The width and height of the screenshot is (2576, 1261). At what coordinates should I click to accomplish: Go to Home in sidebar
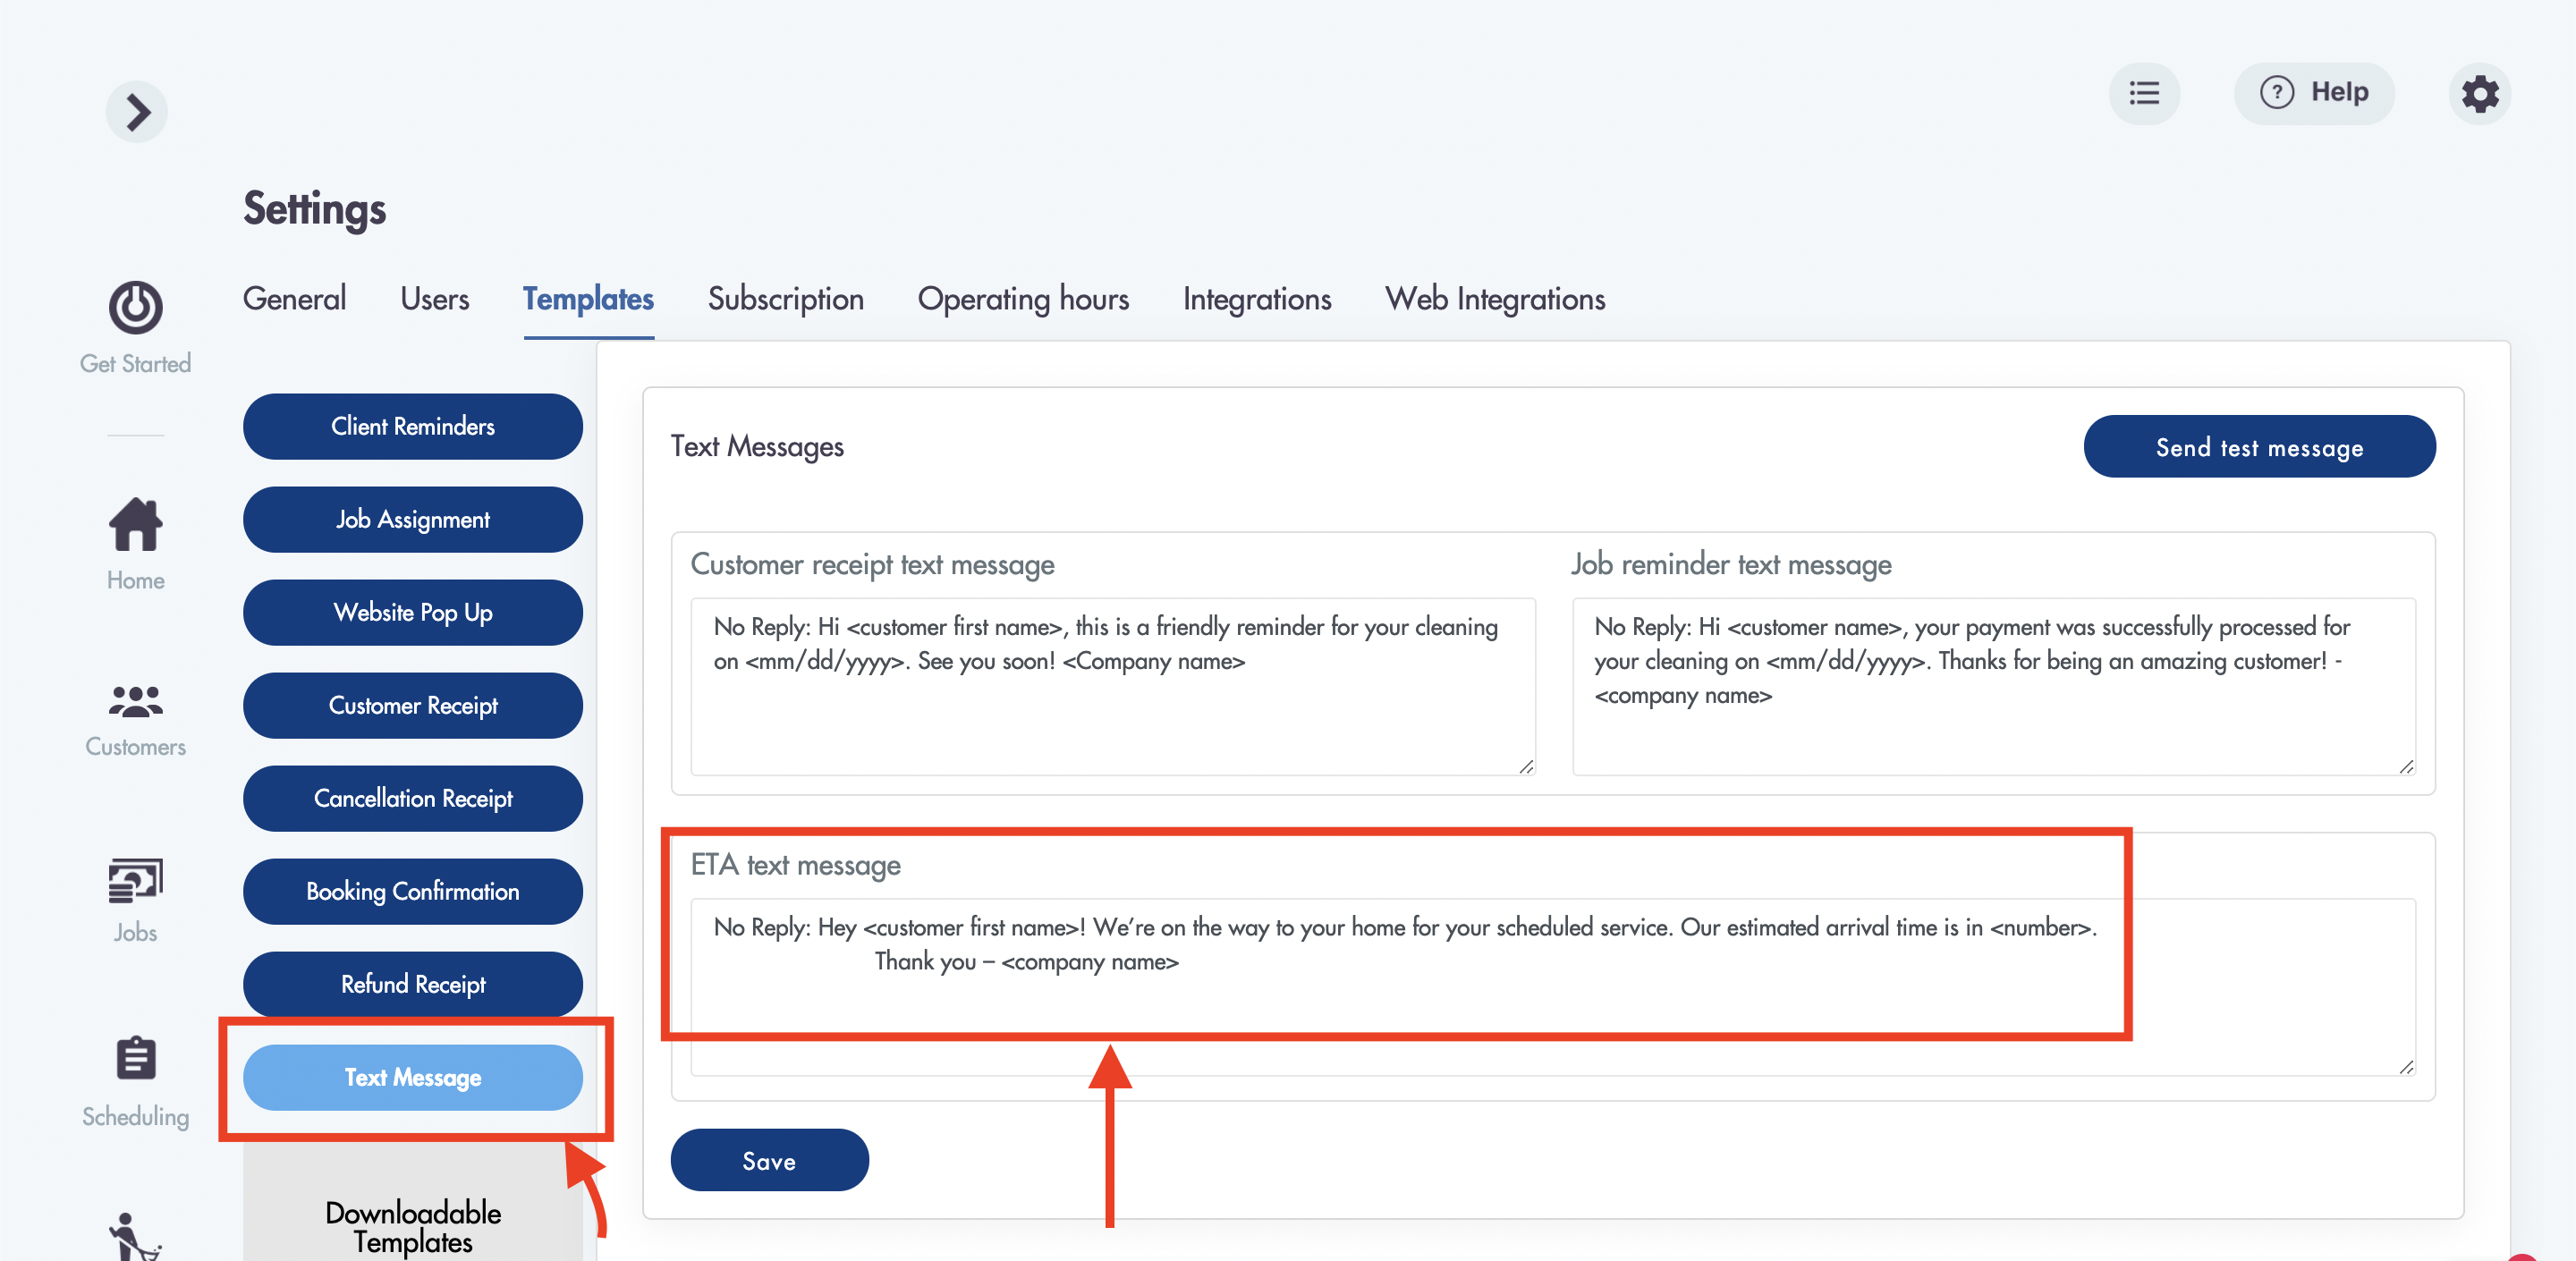(x=135, y=544)
